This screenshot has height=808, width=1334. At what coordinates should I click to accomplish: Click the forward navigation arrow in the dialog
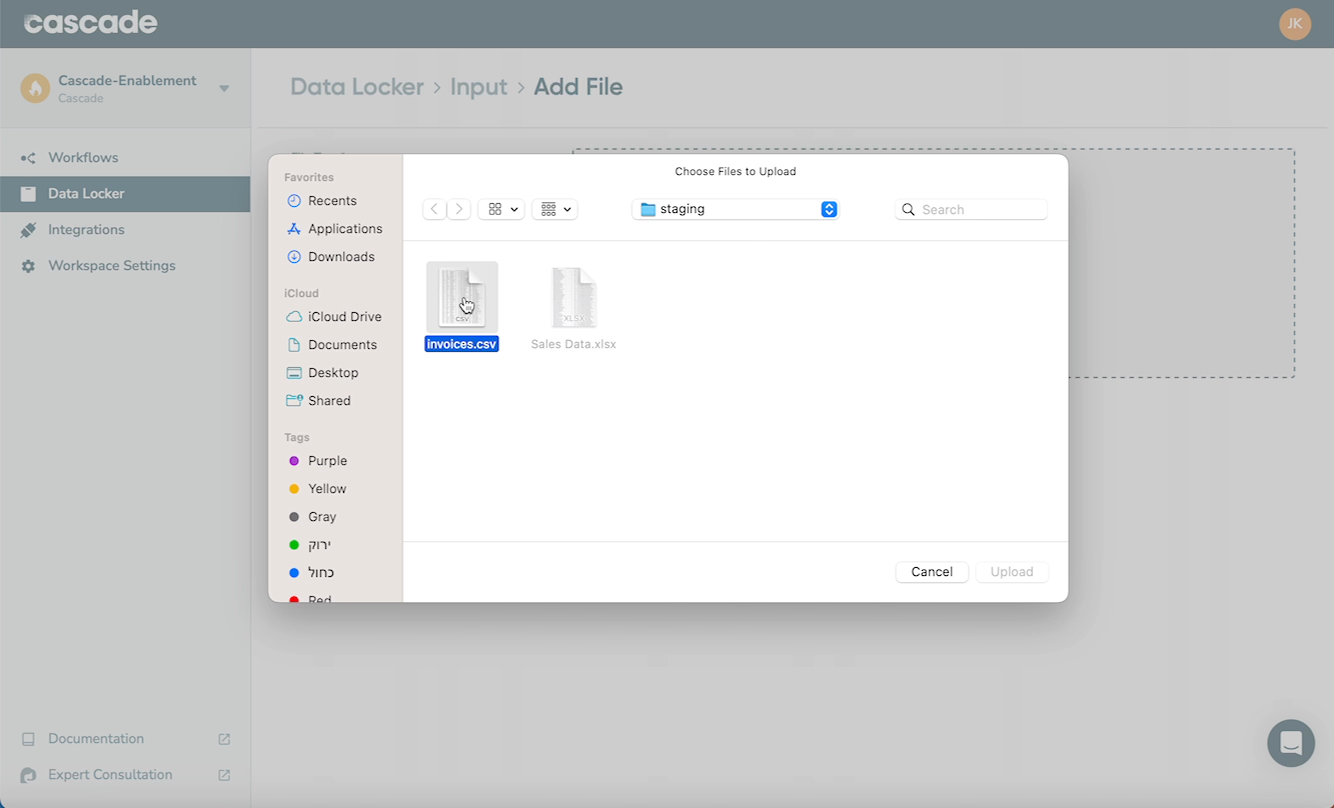[x=459, y=208]
